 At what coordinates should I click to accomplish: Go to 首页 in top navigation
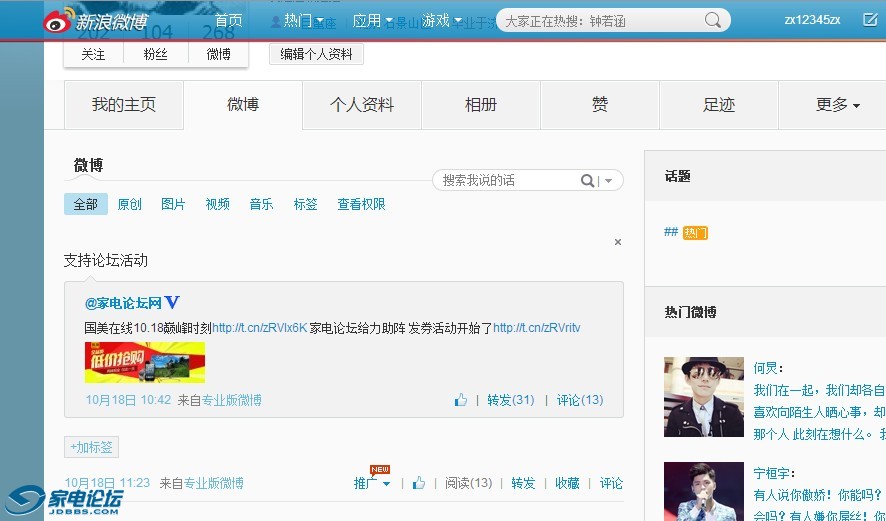coord(228,21)
